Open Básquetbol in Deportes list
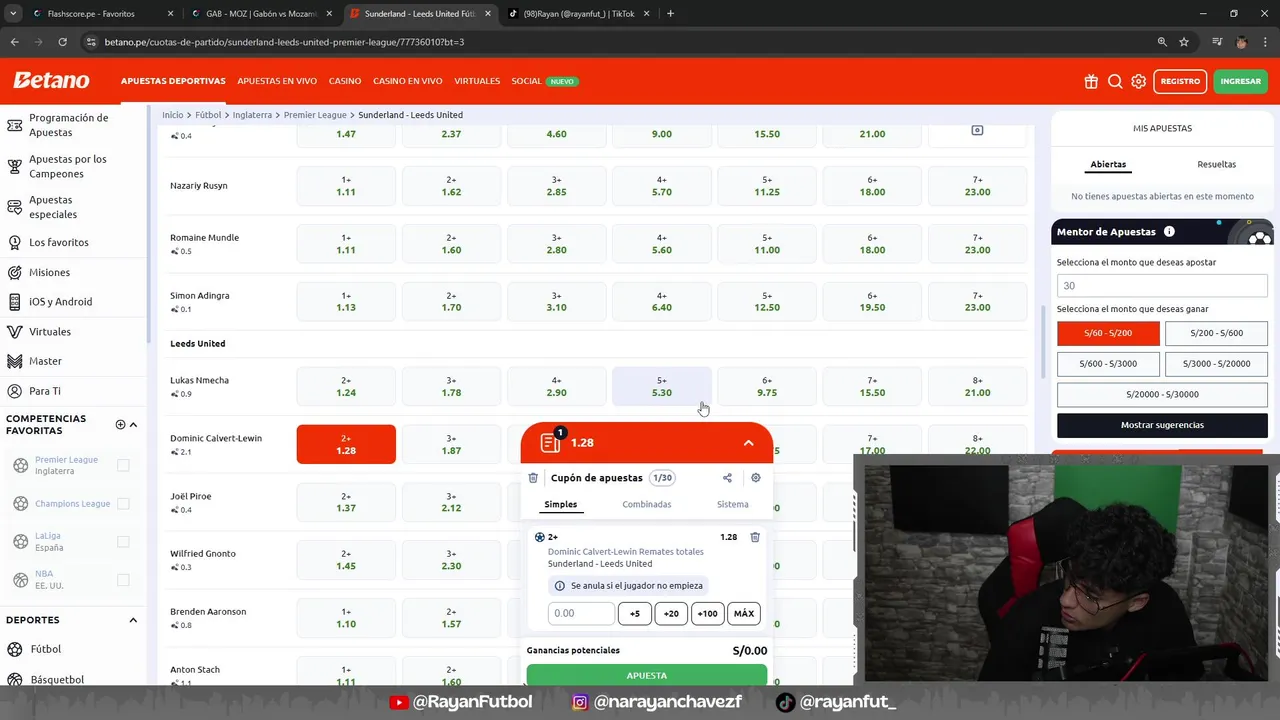 tap(57, 680)
